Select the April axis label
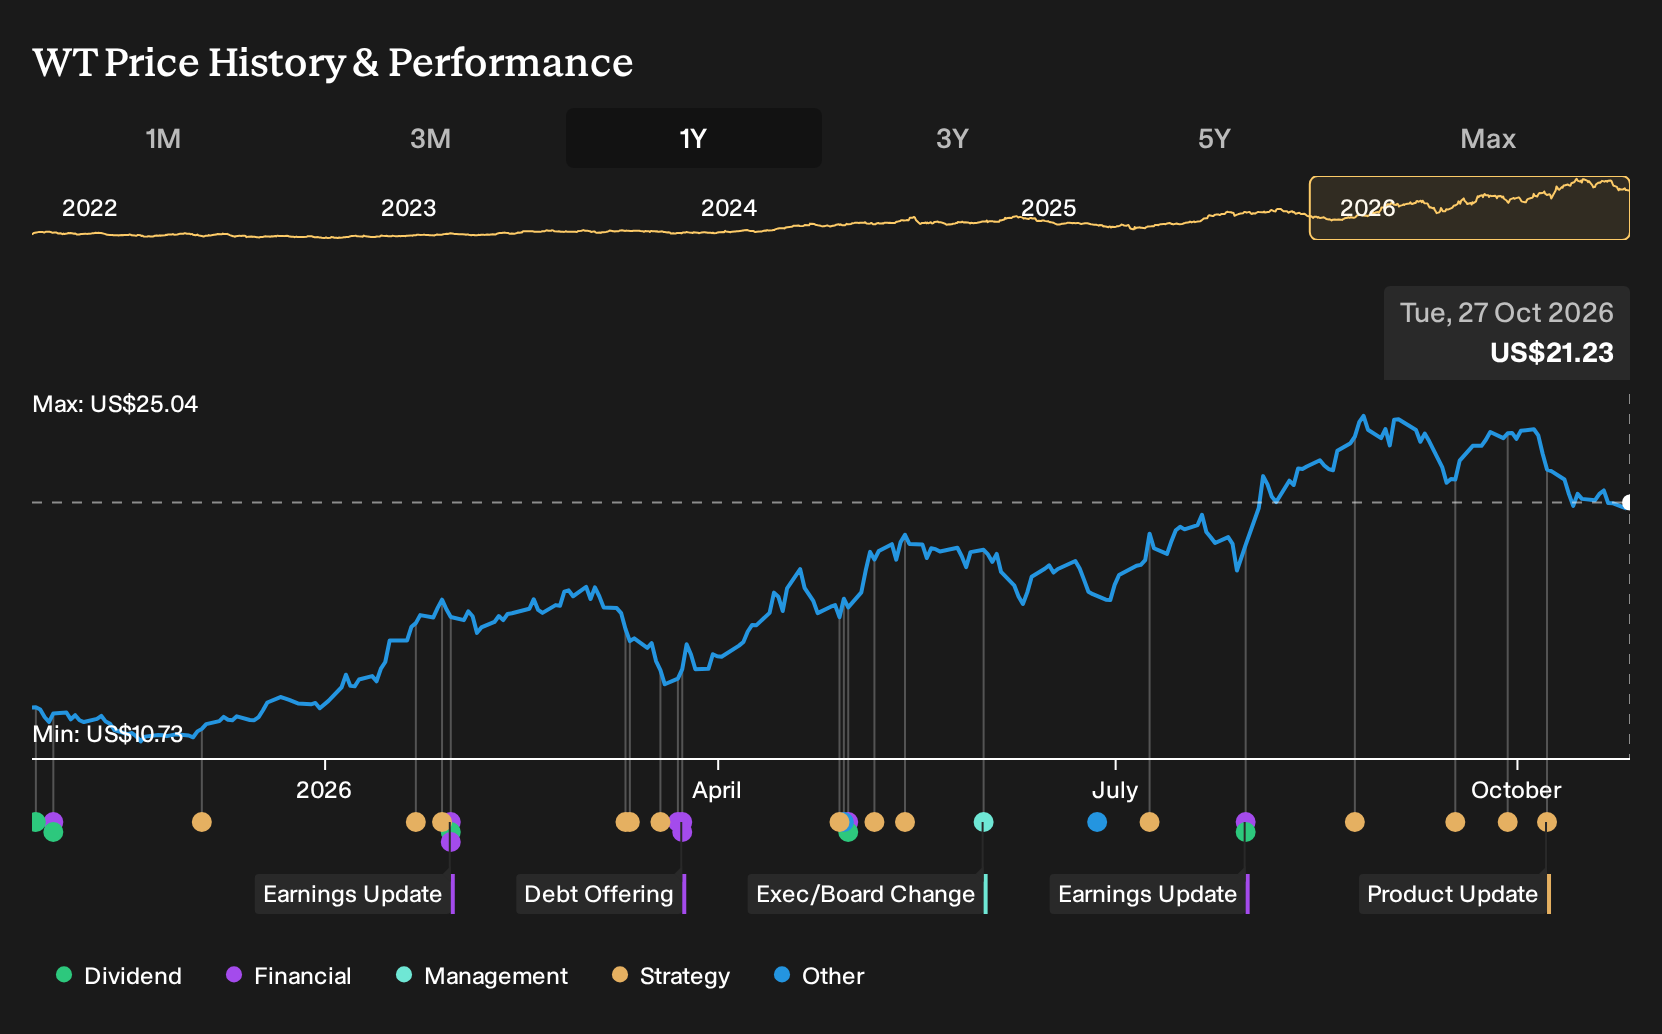 click(717, 790)
